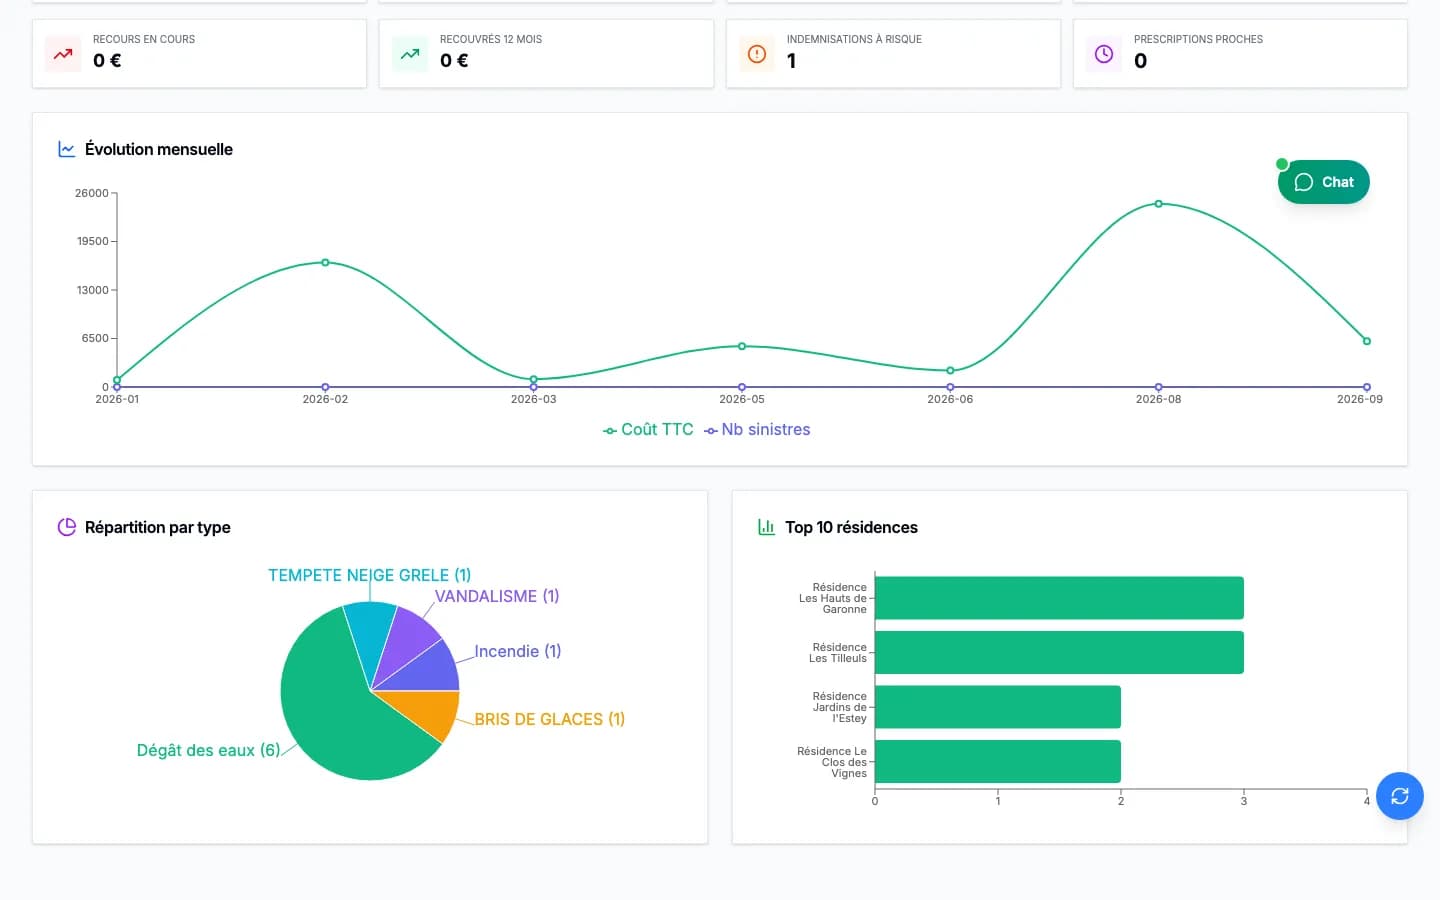
Task: Click the 'Répartition par type' heading
Action: click(158, 527)
